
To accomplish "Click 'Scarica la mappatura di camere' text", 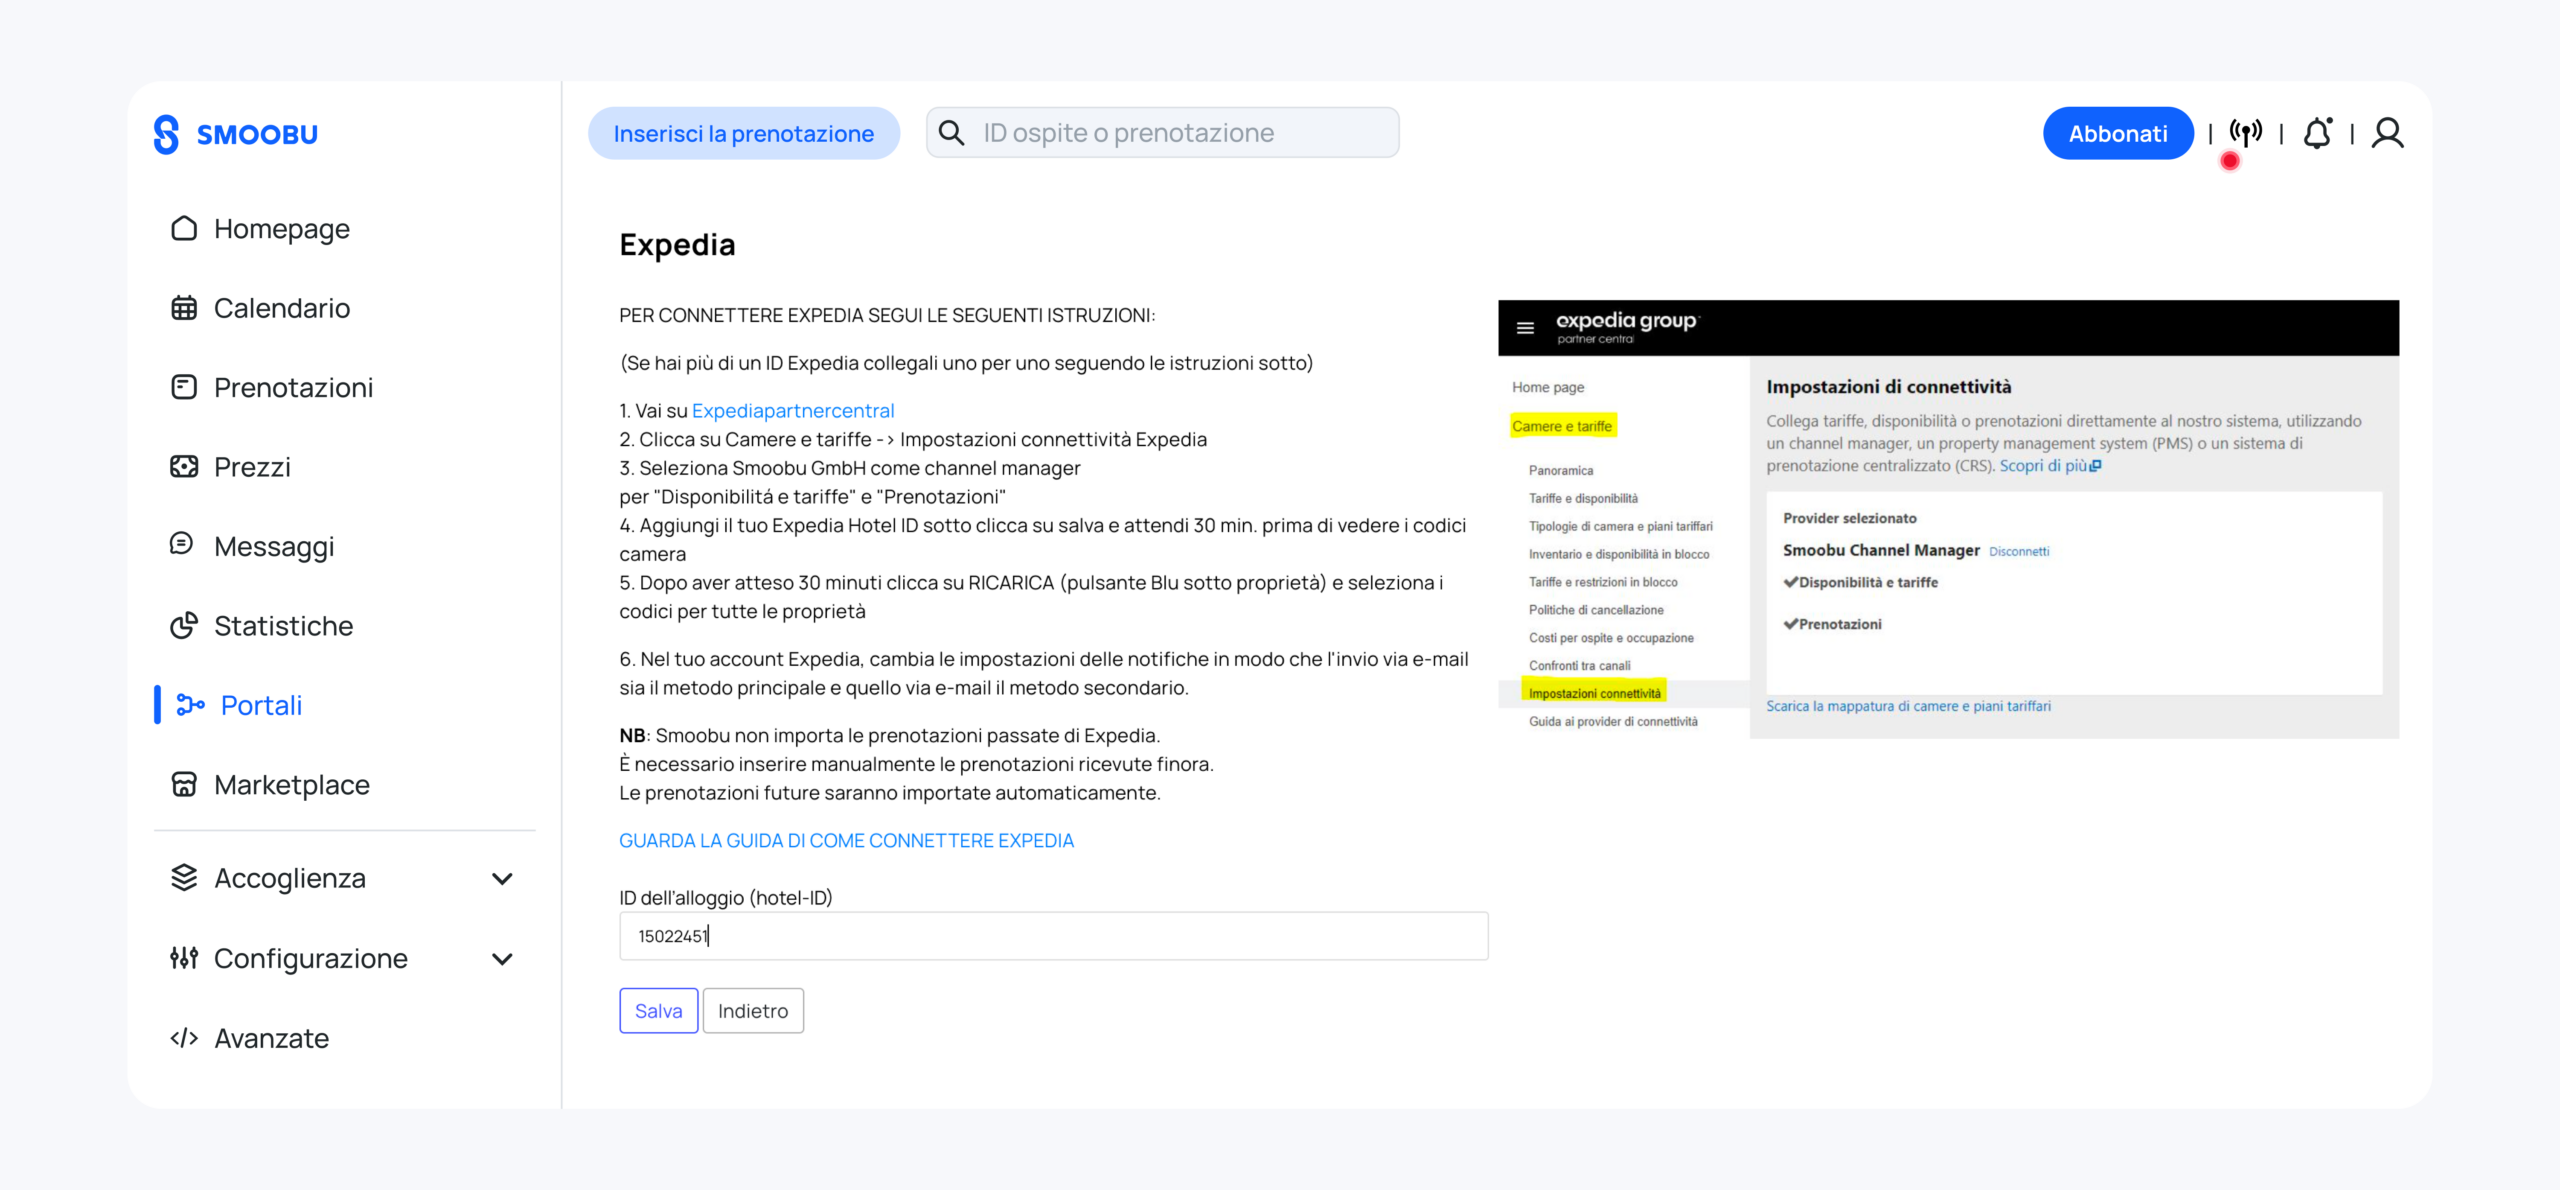I will (1908, 706).
